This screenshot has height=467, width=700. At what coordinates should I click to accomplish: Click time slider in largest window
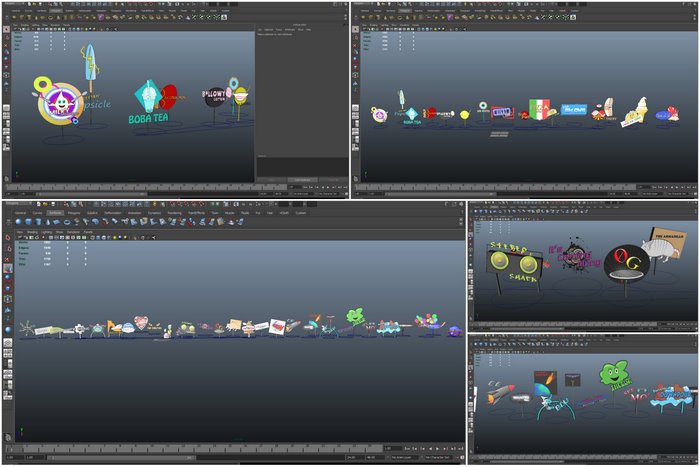[194, 448]
